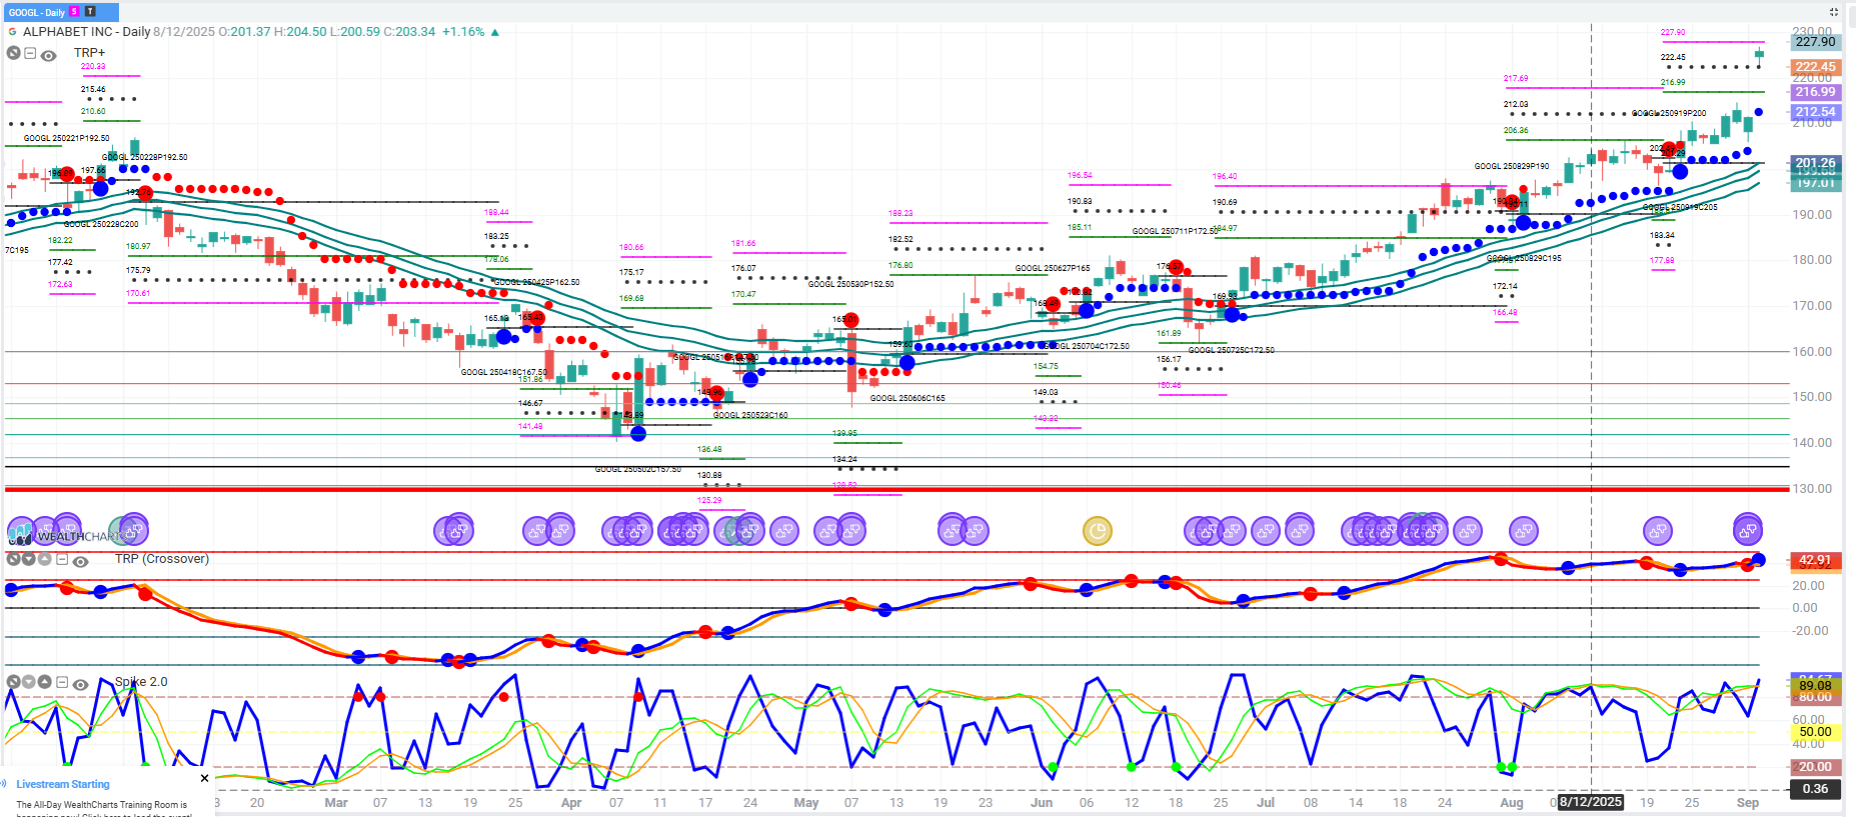
Task: Click the TRP+ indicator name
Action: [x=89, y=53]
